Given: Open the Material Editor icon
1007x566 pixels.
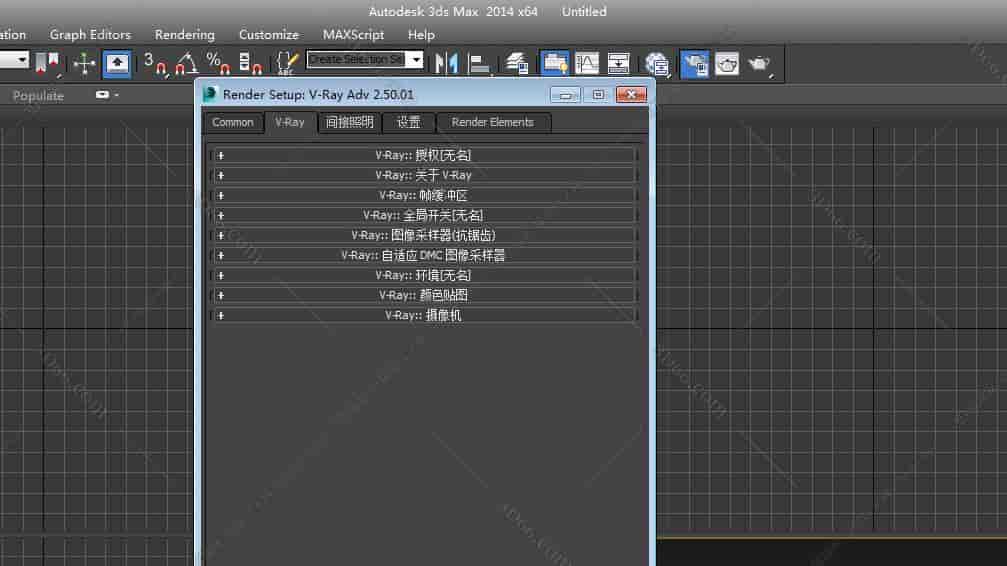Looking at the screenshot, I should [657, 64].
